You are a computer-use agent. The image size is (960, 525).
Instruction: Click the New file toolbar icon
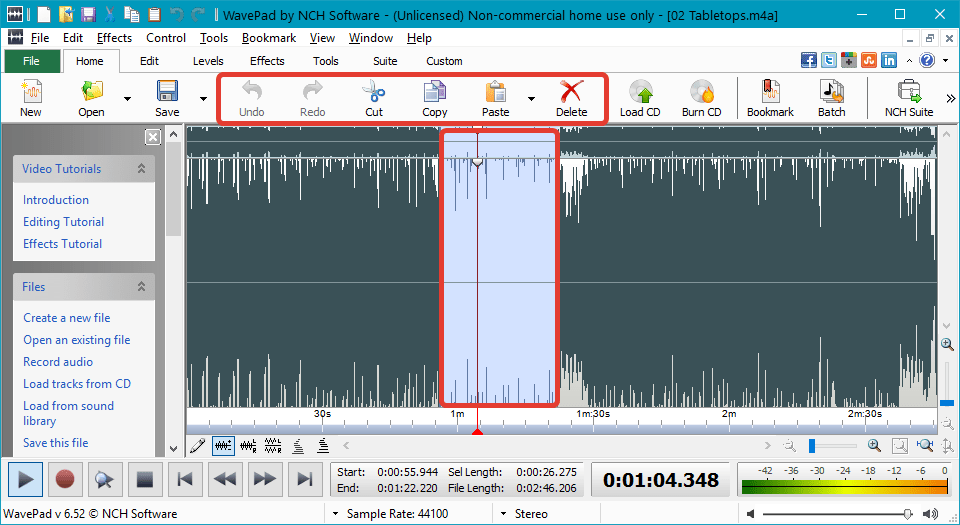point(31,92)
